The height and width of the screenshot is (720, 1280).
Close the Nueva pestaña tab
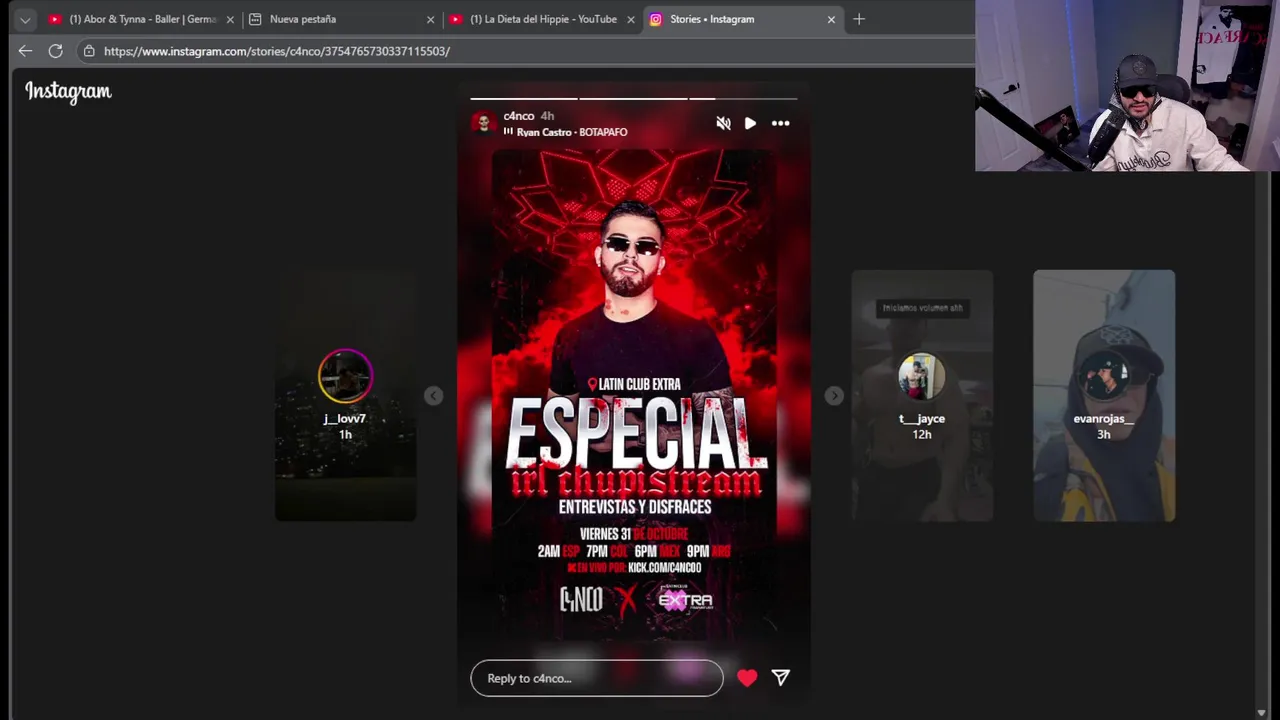coord(430,19)
